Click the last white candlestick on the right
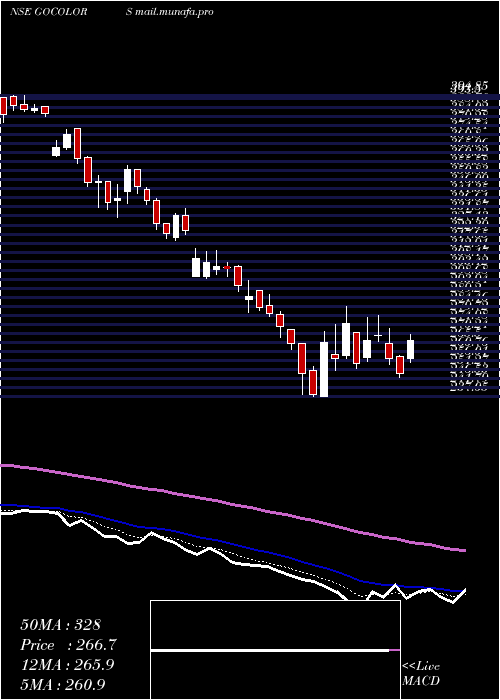500x700 pixels. point(410,349)
